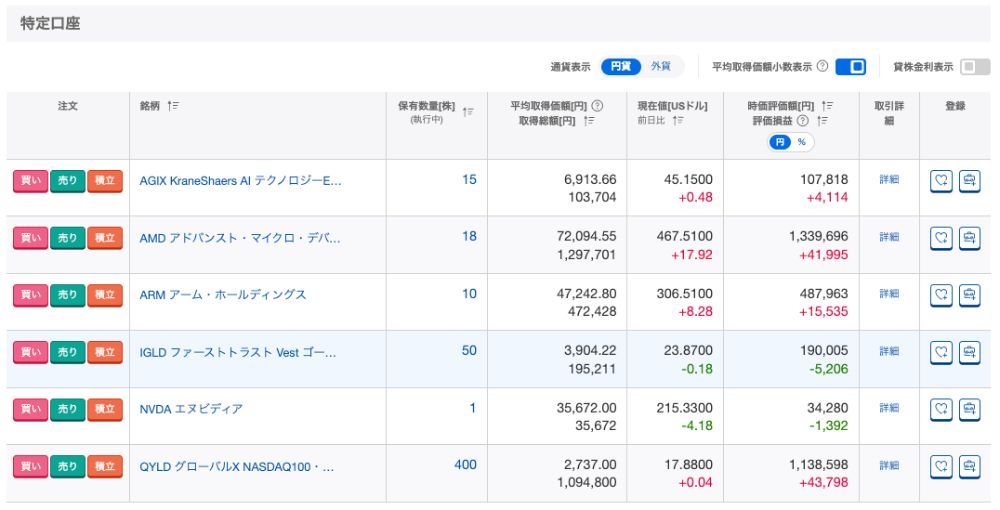1000x510 pixels.
Task: Open IGLD ファーストトラスト Vest stock link
Action: pos(237,353)
